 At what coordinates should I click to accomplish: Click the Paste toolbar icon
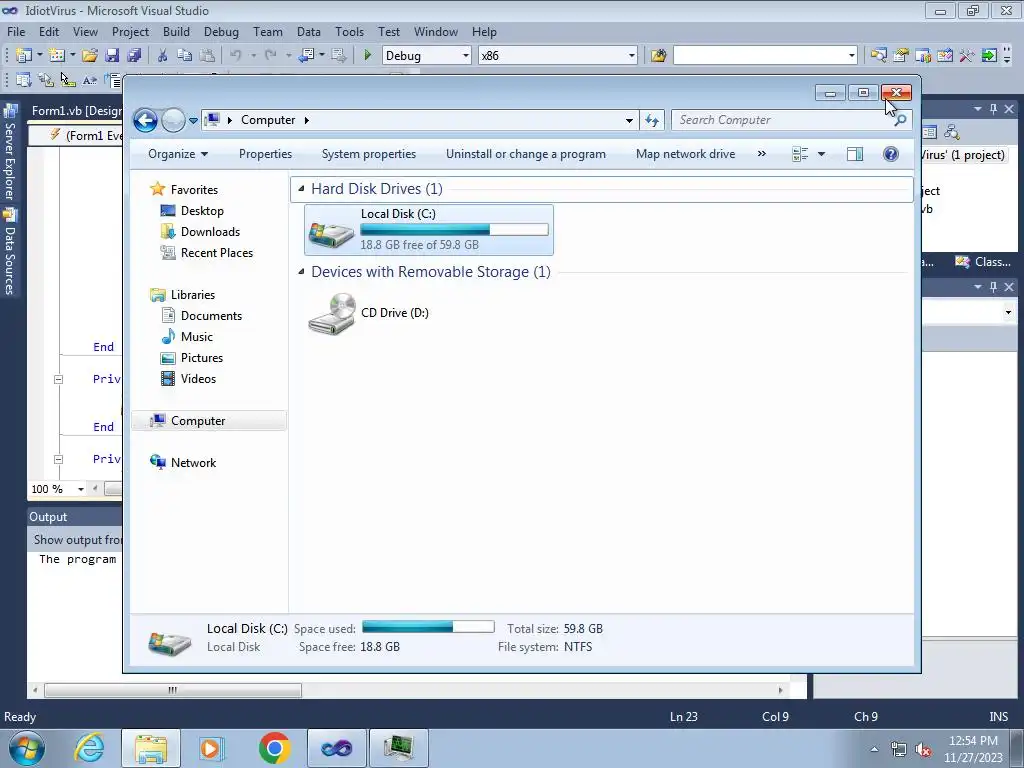207,56
